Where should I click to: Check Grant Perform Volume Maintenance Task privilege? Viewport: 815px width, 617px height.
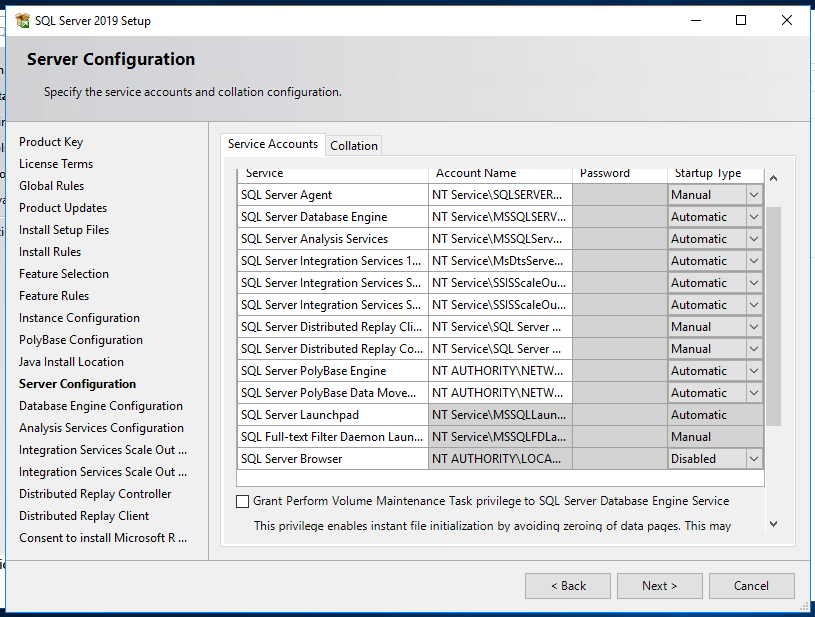[x=243, y=501]
